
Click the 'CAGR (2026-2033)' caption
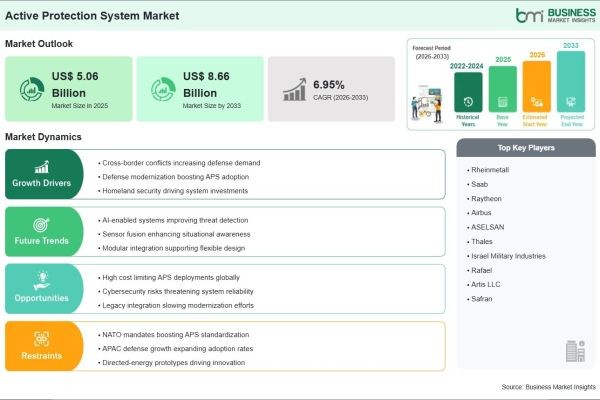click(341, 98)
